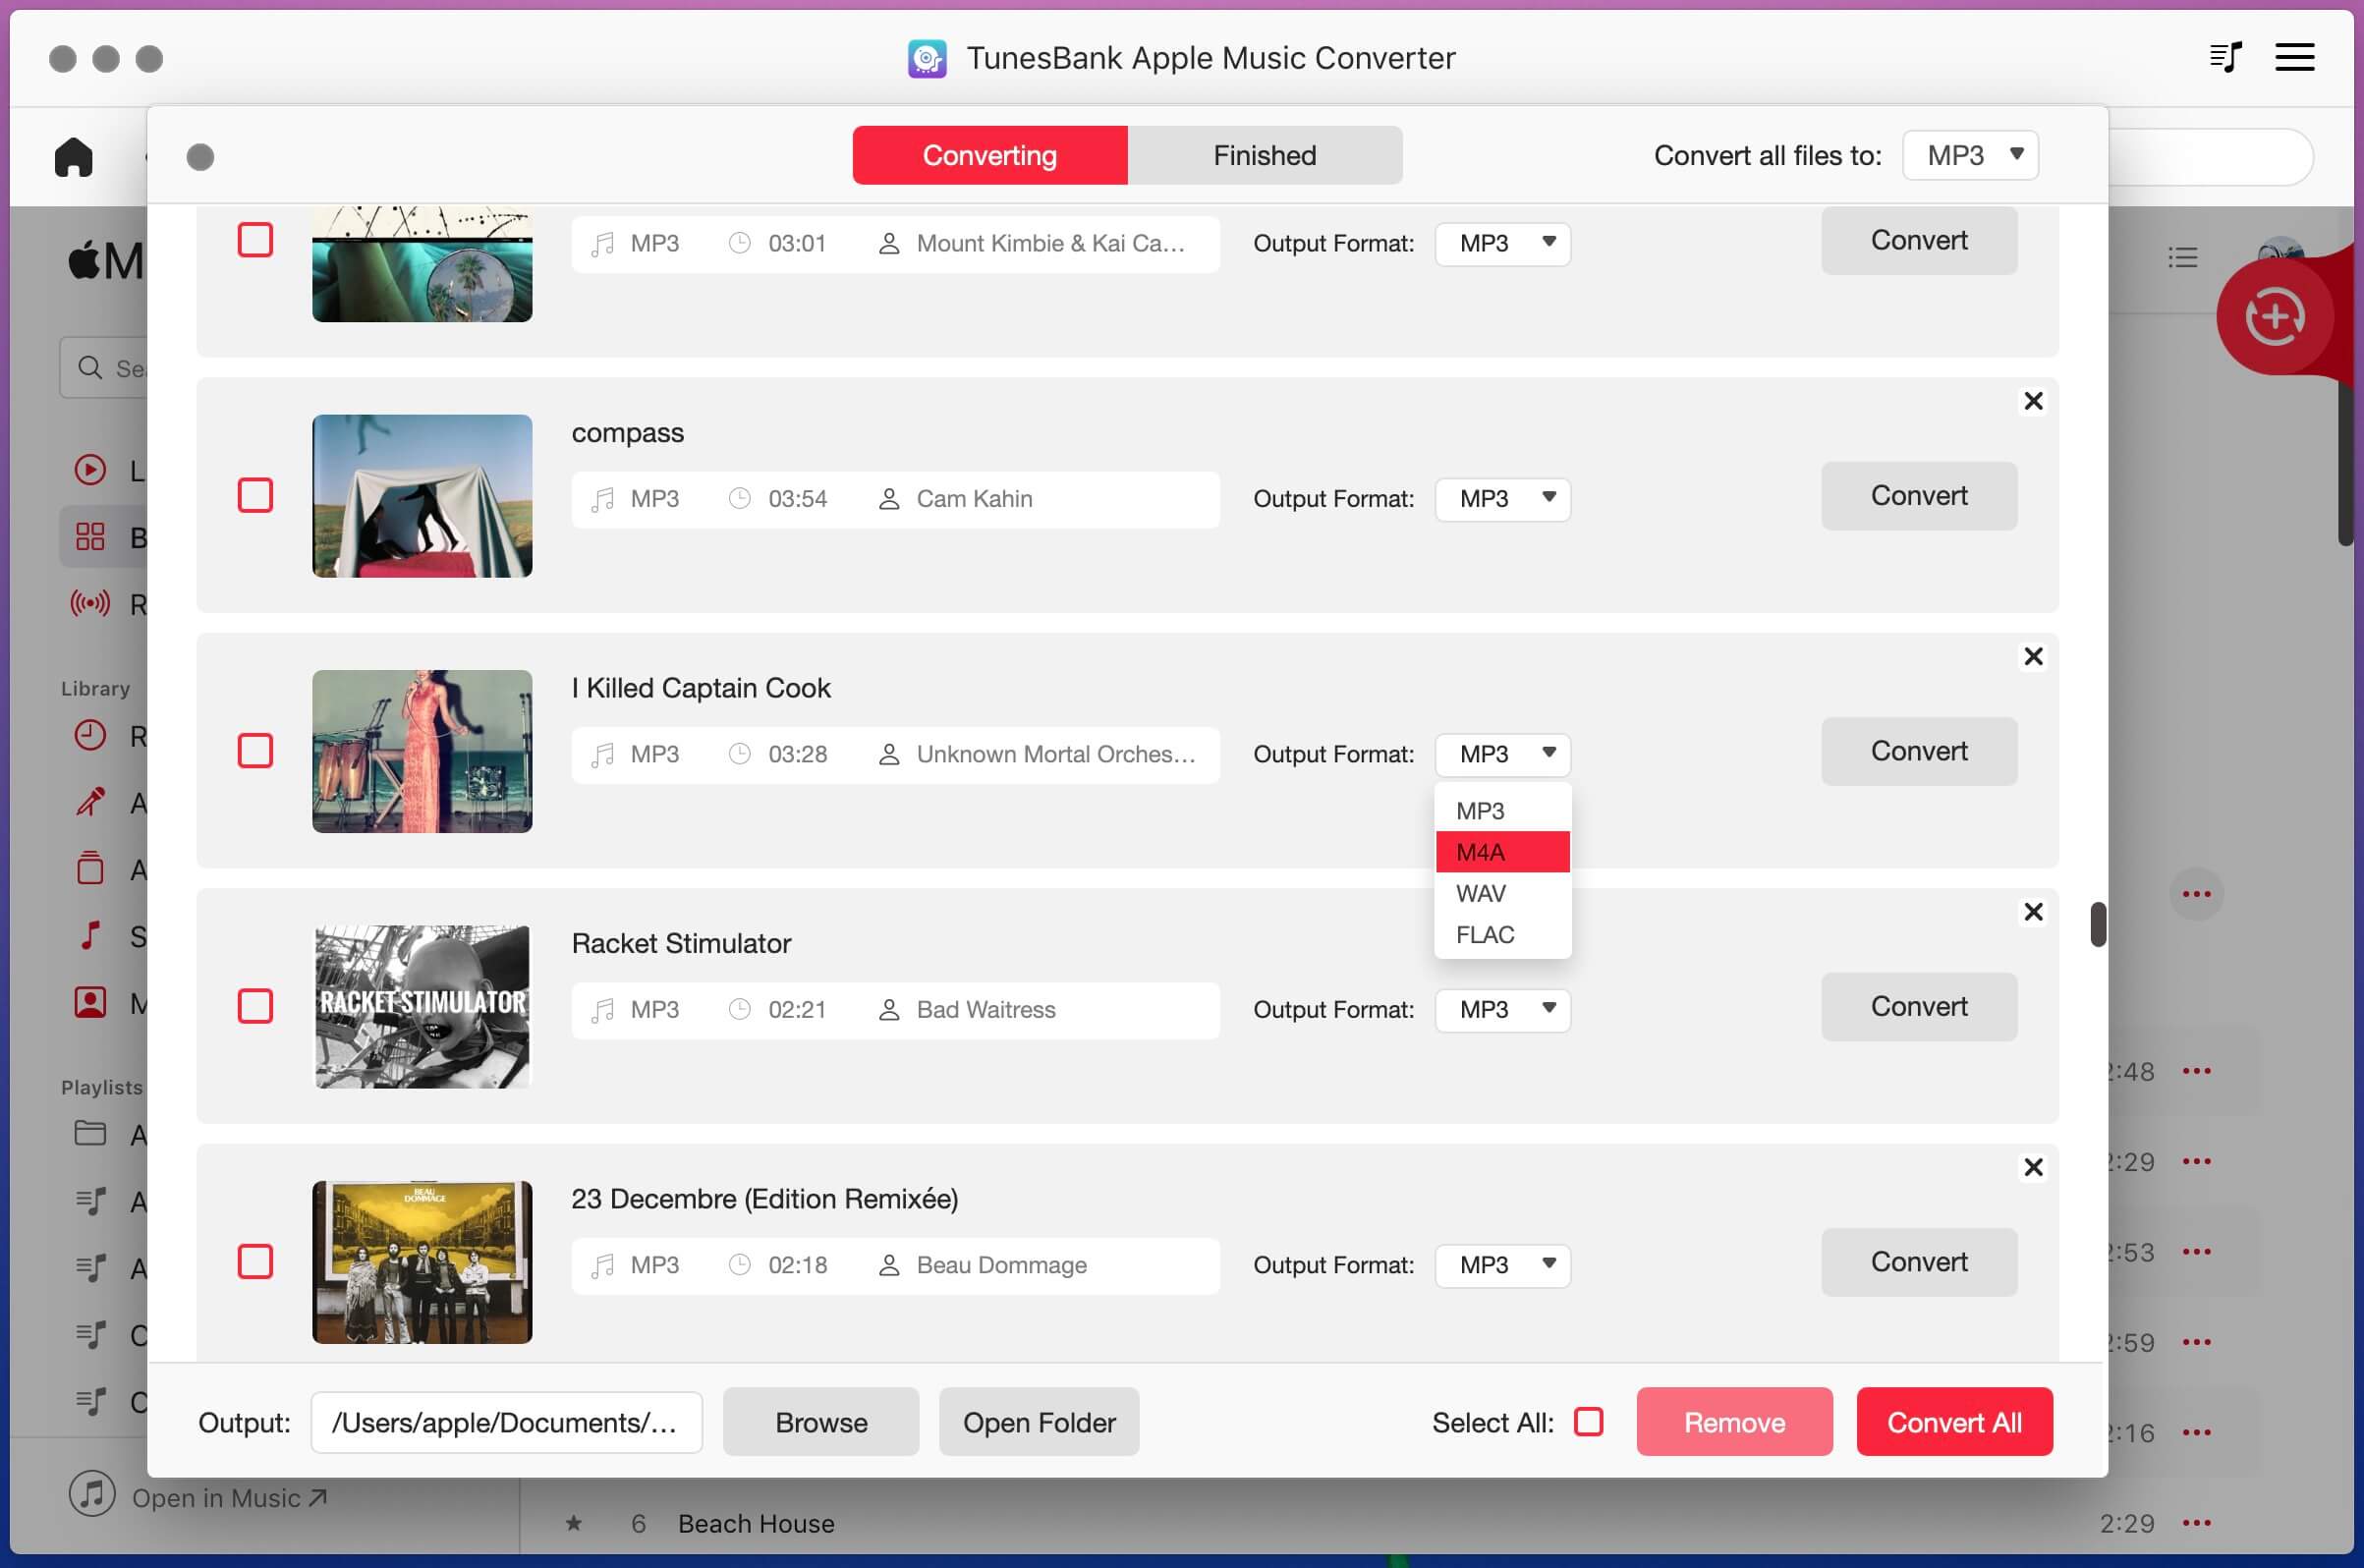
Task: Switch to the Finished tab
Action: 1265,155
